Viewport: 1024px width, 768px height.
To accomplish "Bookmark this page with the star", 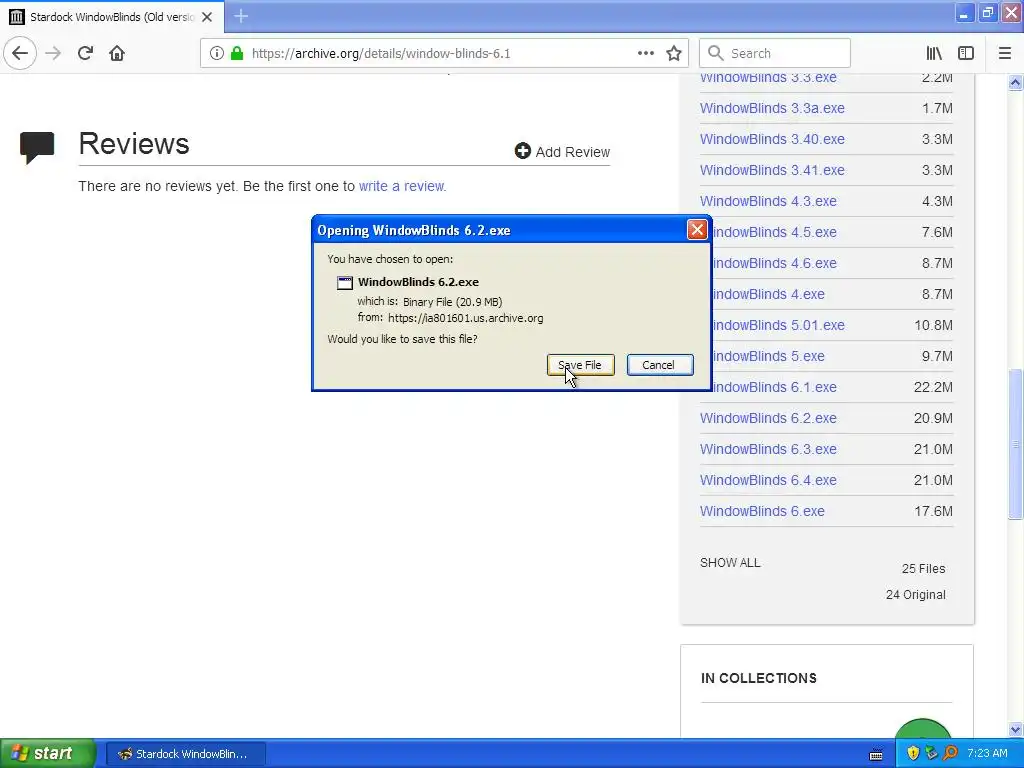I will [x=674, y=54].
